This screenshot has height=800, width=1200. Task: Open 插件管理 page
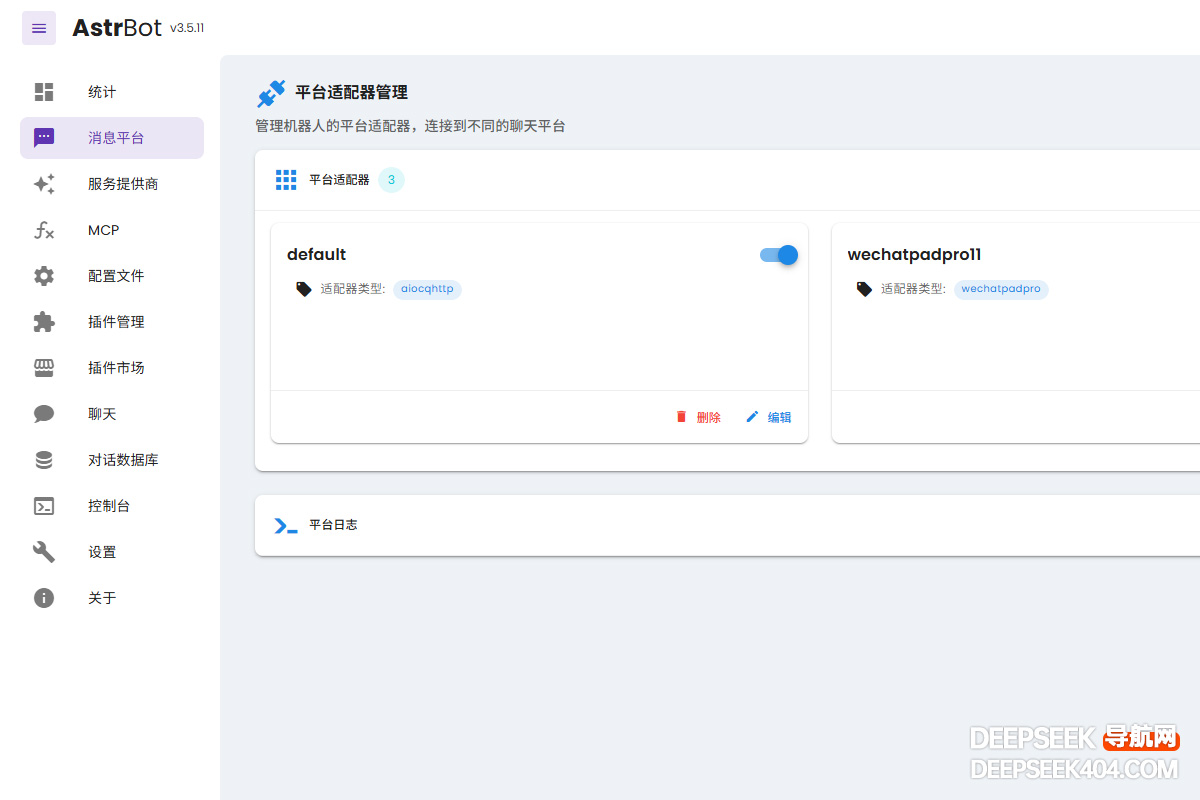(112, 322)
